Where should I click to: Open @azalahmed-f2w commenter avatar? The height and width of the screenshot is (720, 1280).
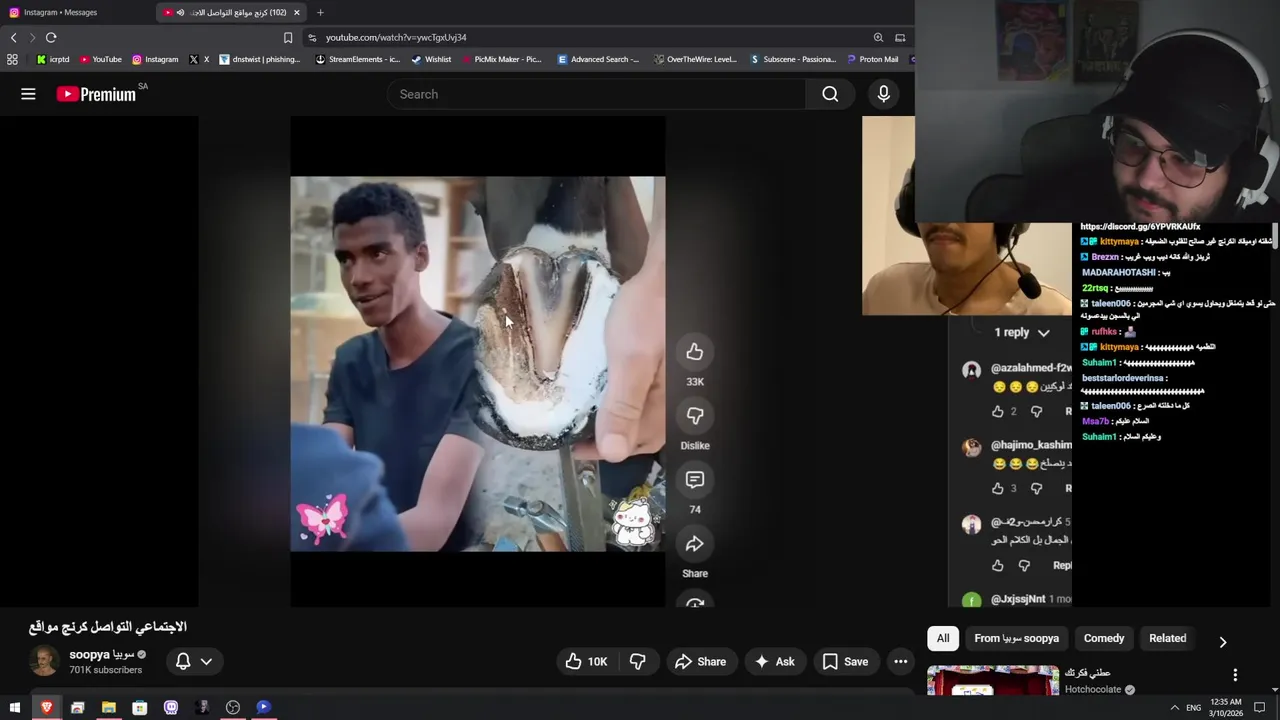(971, 370)
